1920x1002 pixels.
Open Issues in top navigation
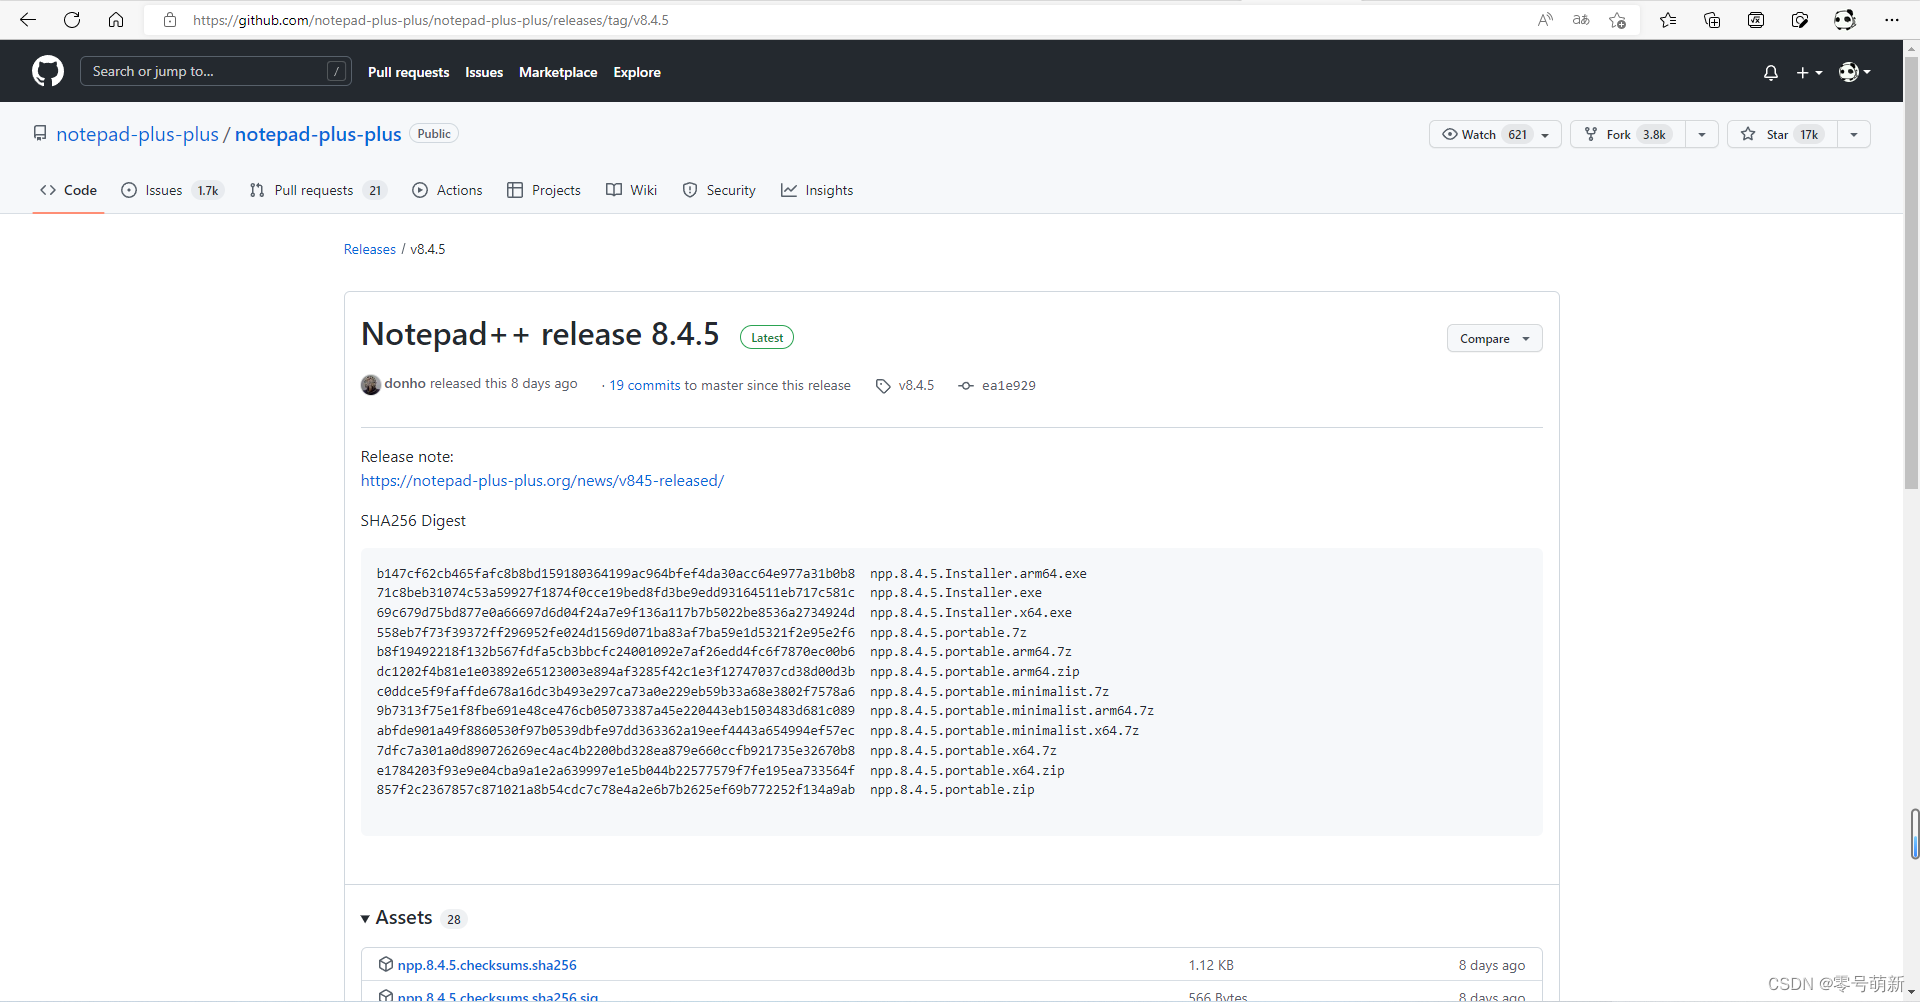[x=484, y=72]
